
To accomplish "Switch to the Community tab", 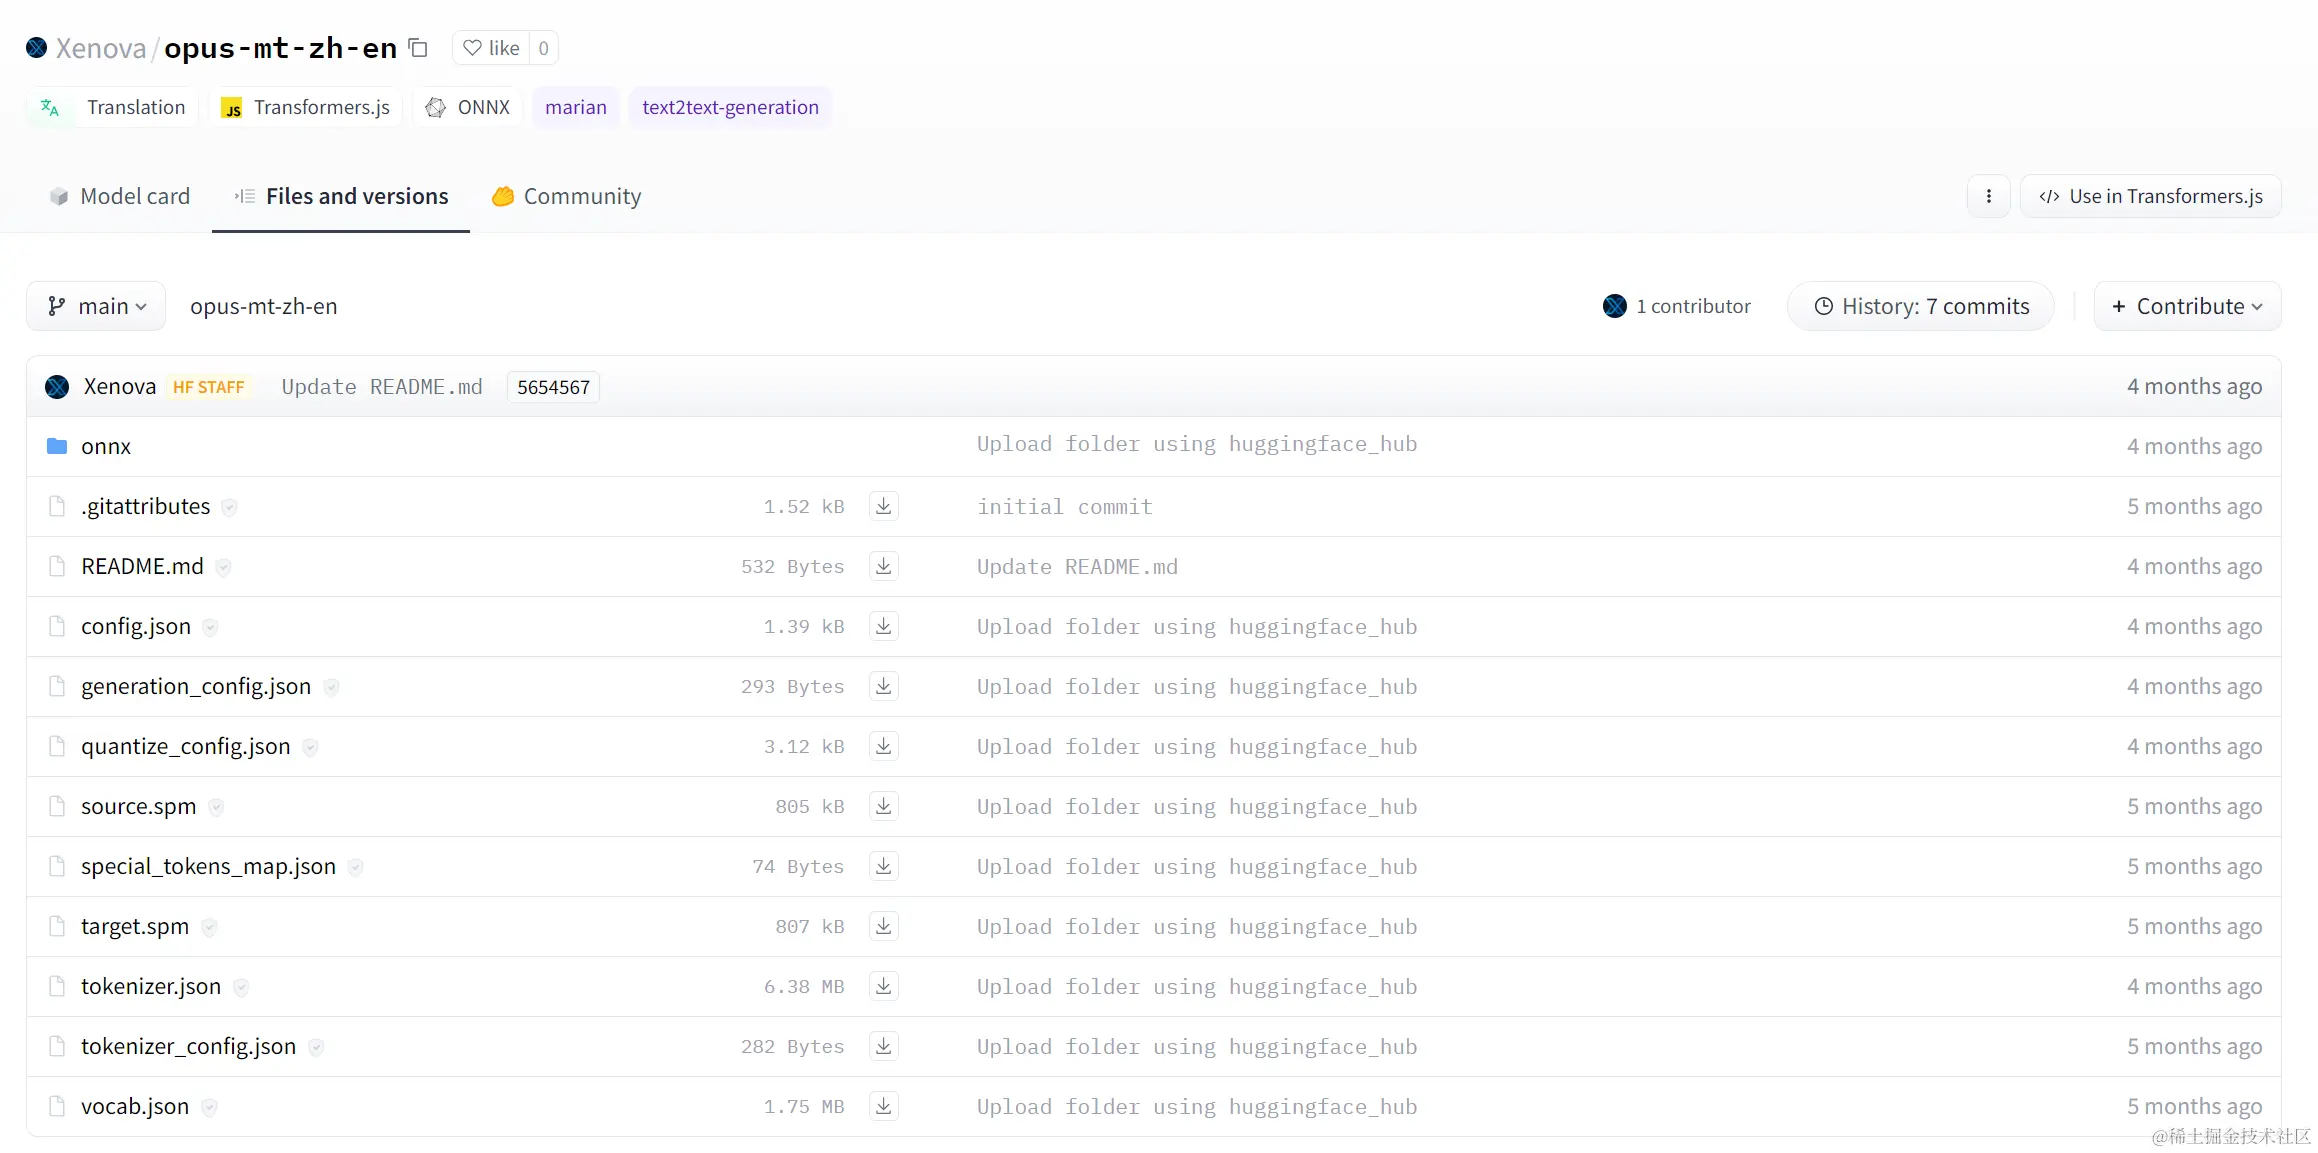I will pyautogui.click(x=566, y=196).
